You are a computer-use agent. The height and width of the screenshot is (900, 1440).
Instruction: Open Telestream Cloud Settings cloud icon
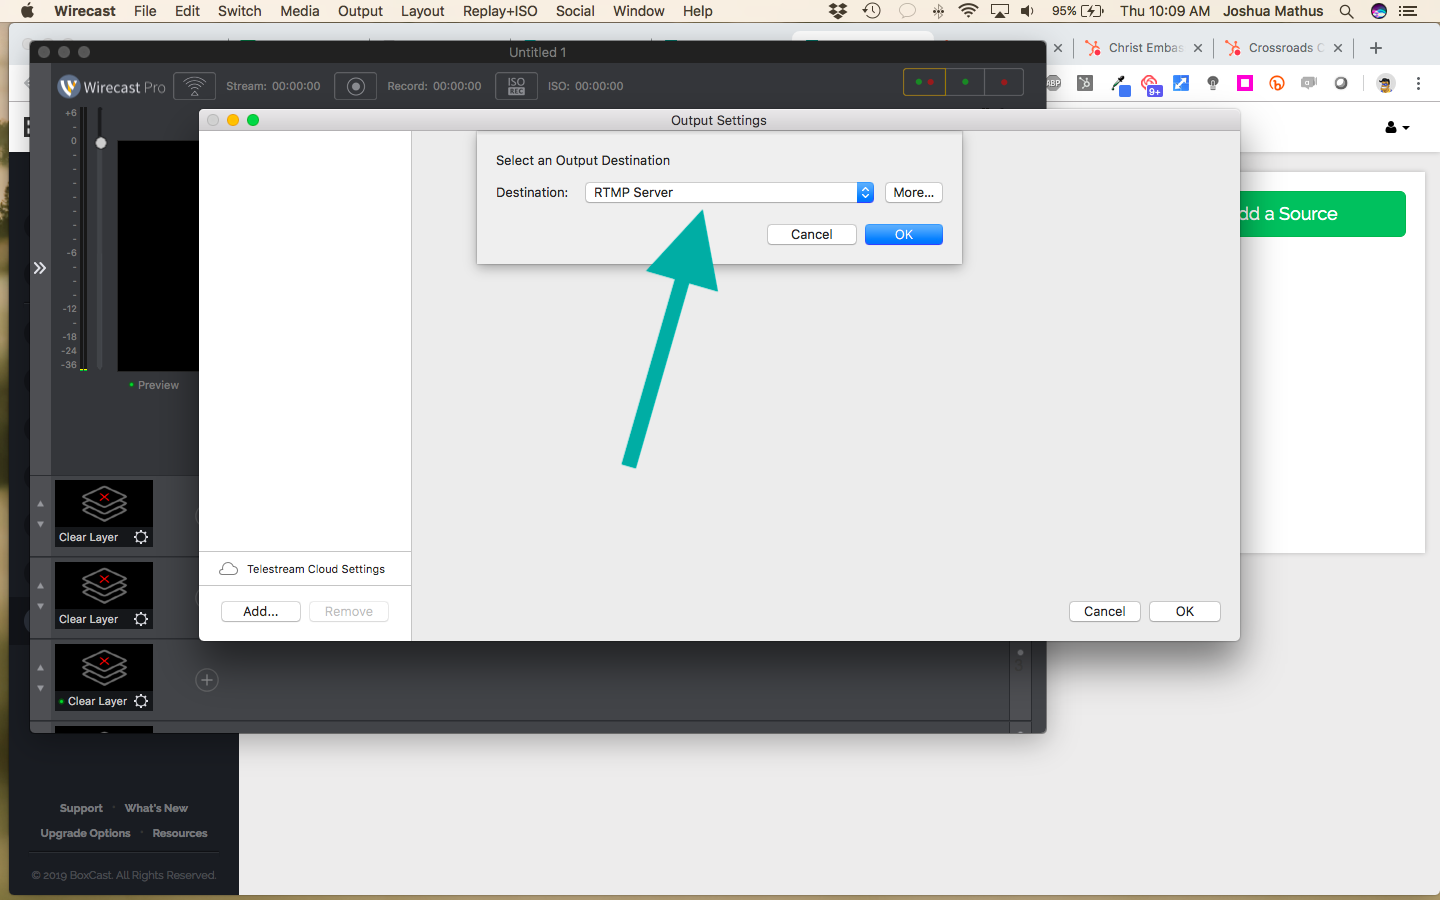point(229,569)
